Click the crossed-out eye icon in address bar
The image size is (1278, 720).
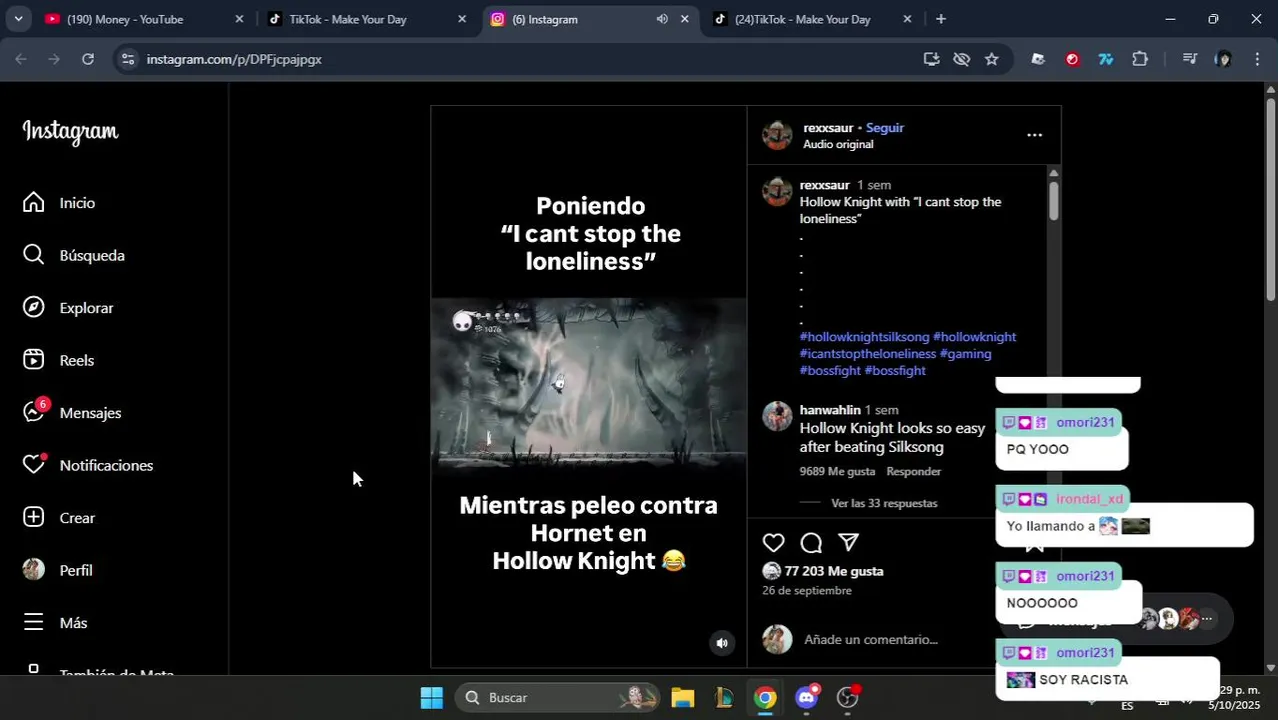pyautogui.click(x=961, y=59)
